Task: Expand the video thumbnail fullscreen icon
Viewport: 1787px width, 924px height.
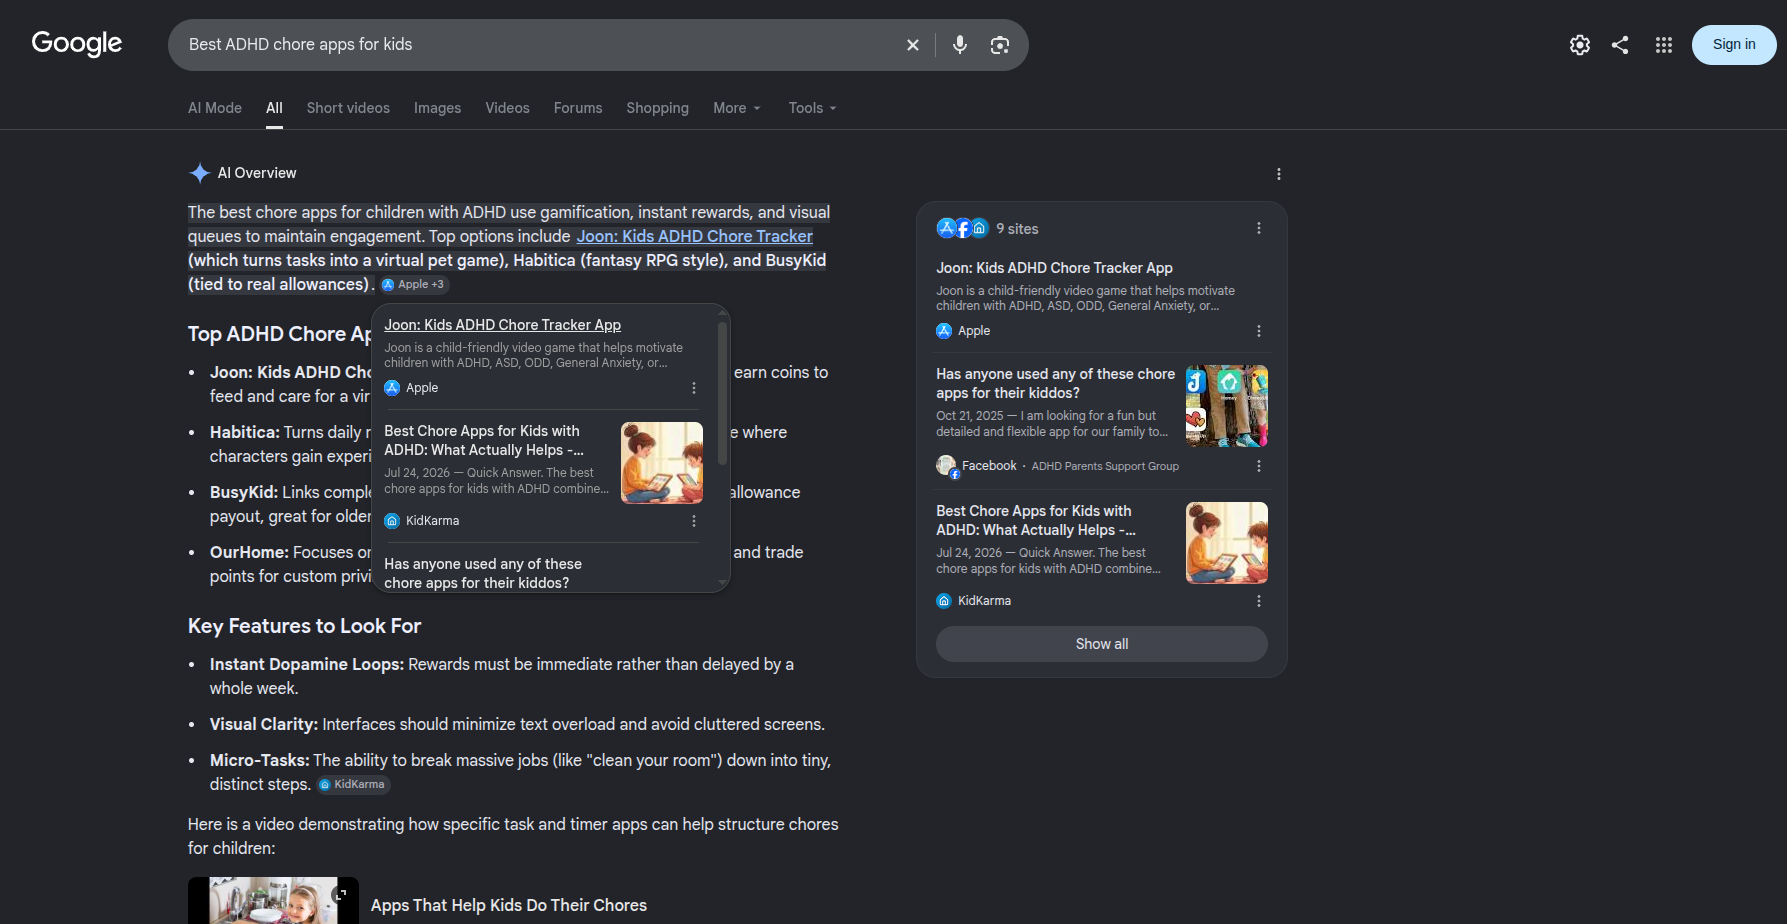Action: pos(341,894)
